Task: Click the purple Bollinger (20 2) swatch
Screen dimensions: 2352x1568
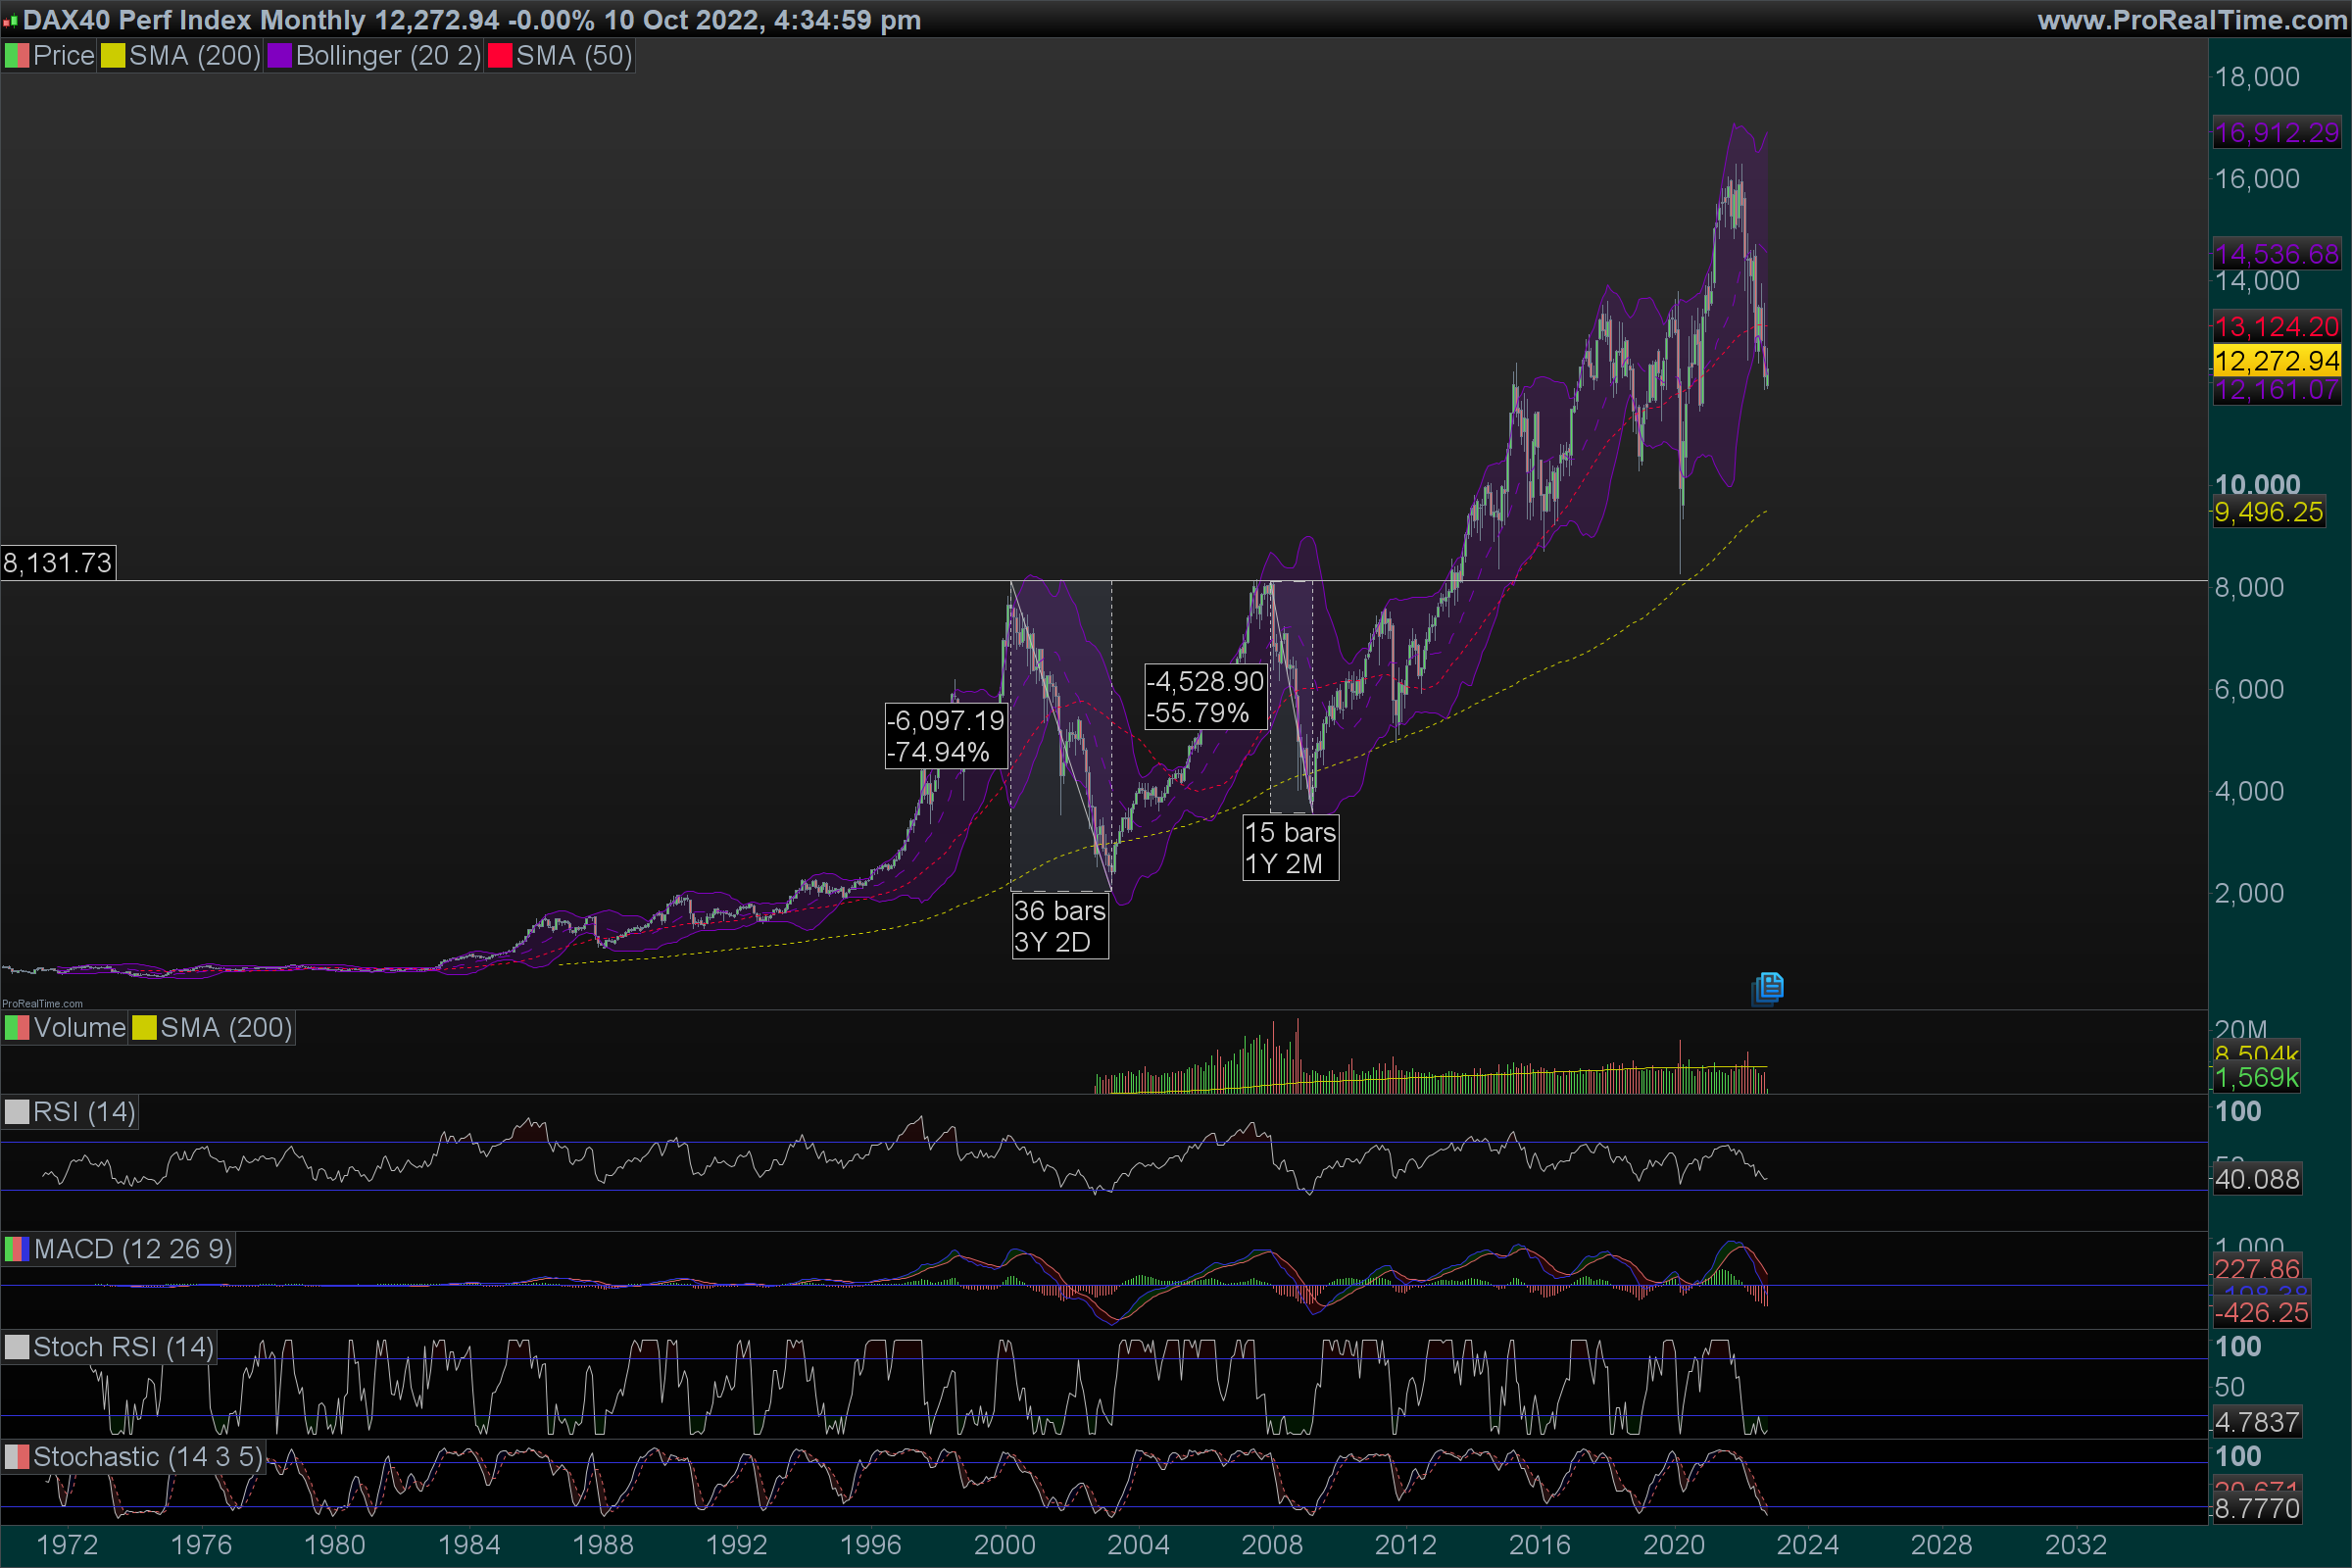Action: [x=279, y=56]
